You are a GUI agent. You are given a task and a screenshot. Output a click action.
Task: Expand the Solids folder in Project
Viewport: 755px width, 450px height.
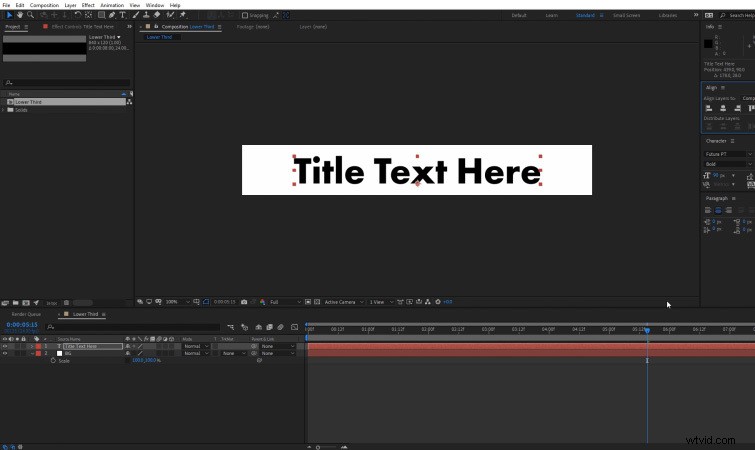(x=3, y=110)
